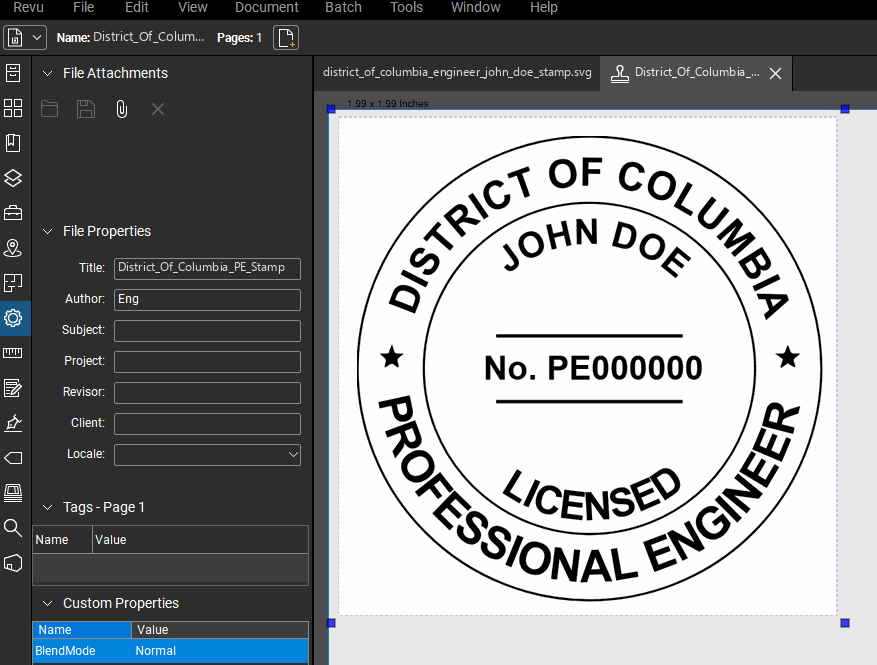
Task: Open the Spaces location pin icon
Action: coord(13,248)
